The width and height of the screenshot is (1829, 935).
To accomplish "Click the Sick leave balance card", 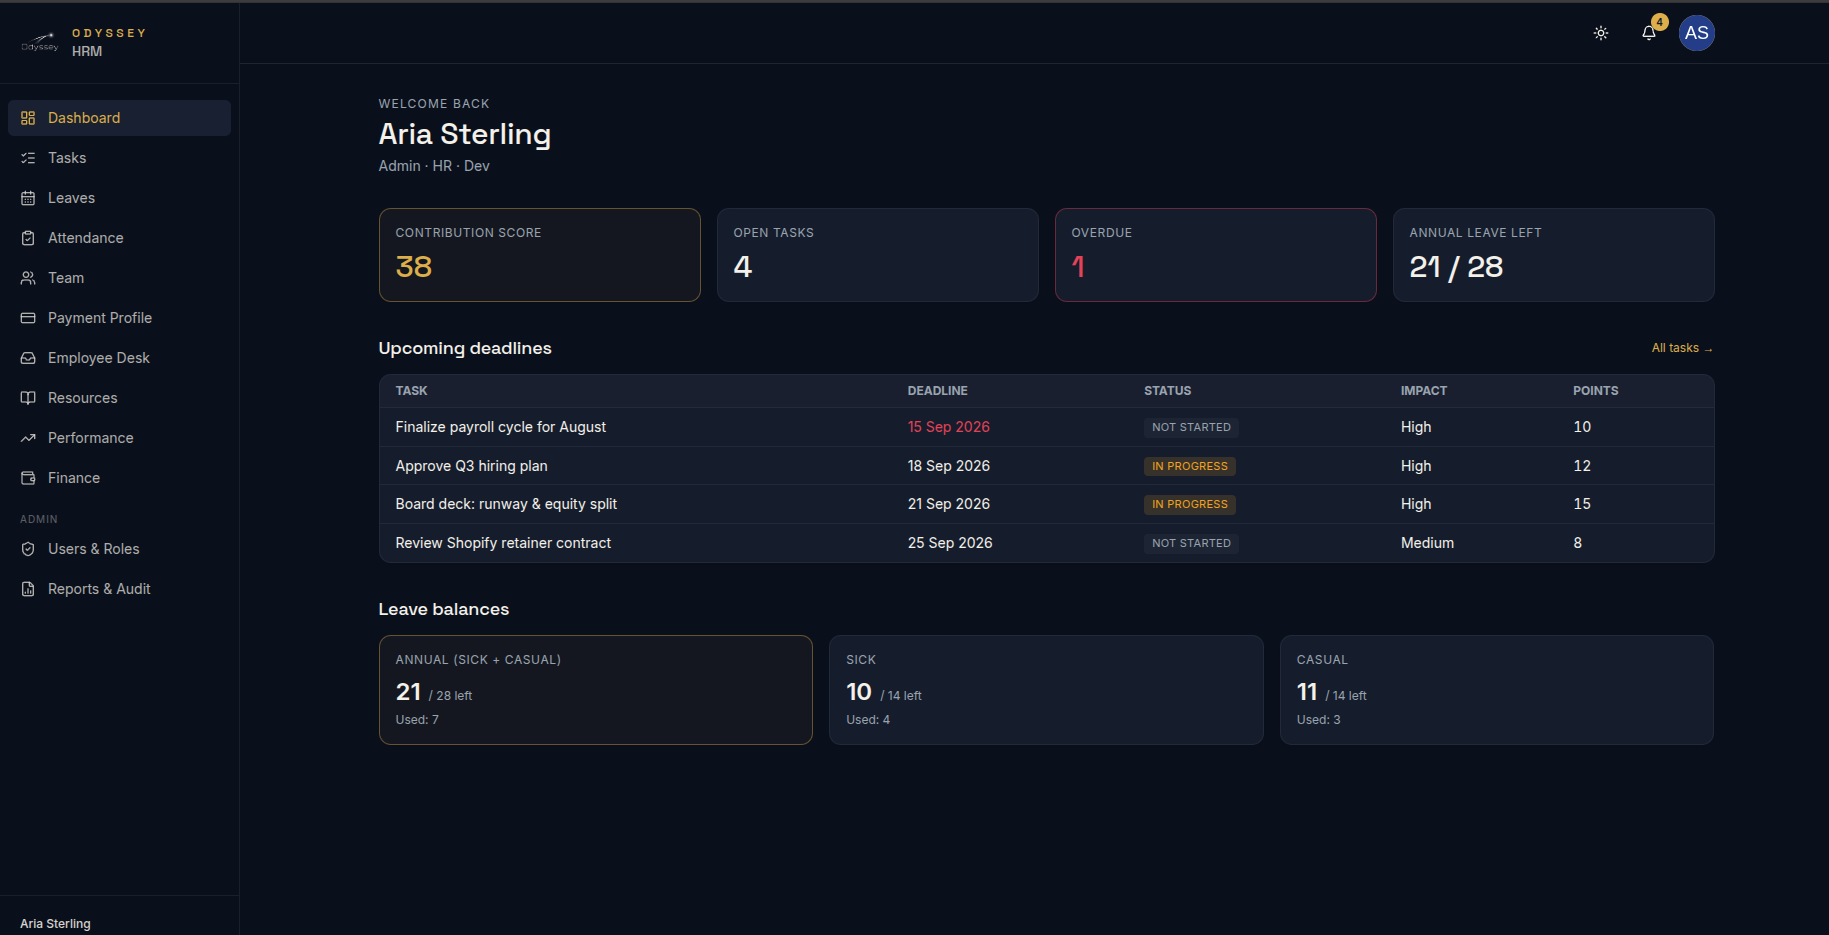I will click(1046, 690).
